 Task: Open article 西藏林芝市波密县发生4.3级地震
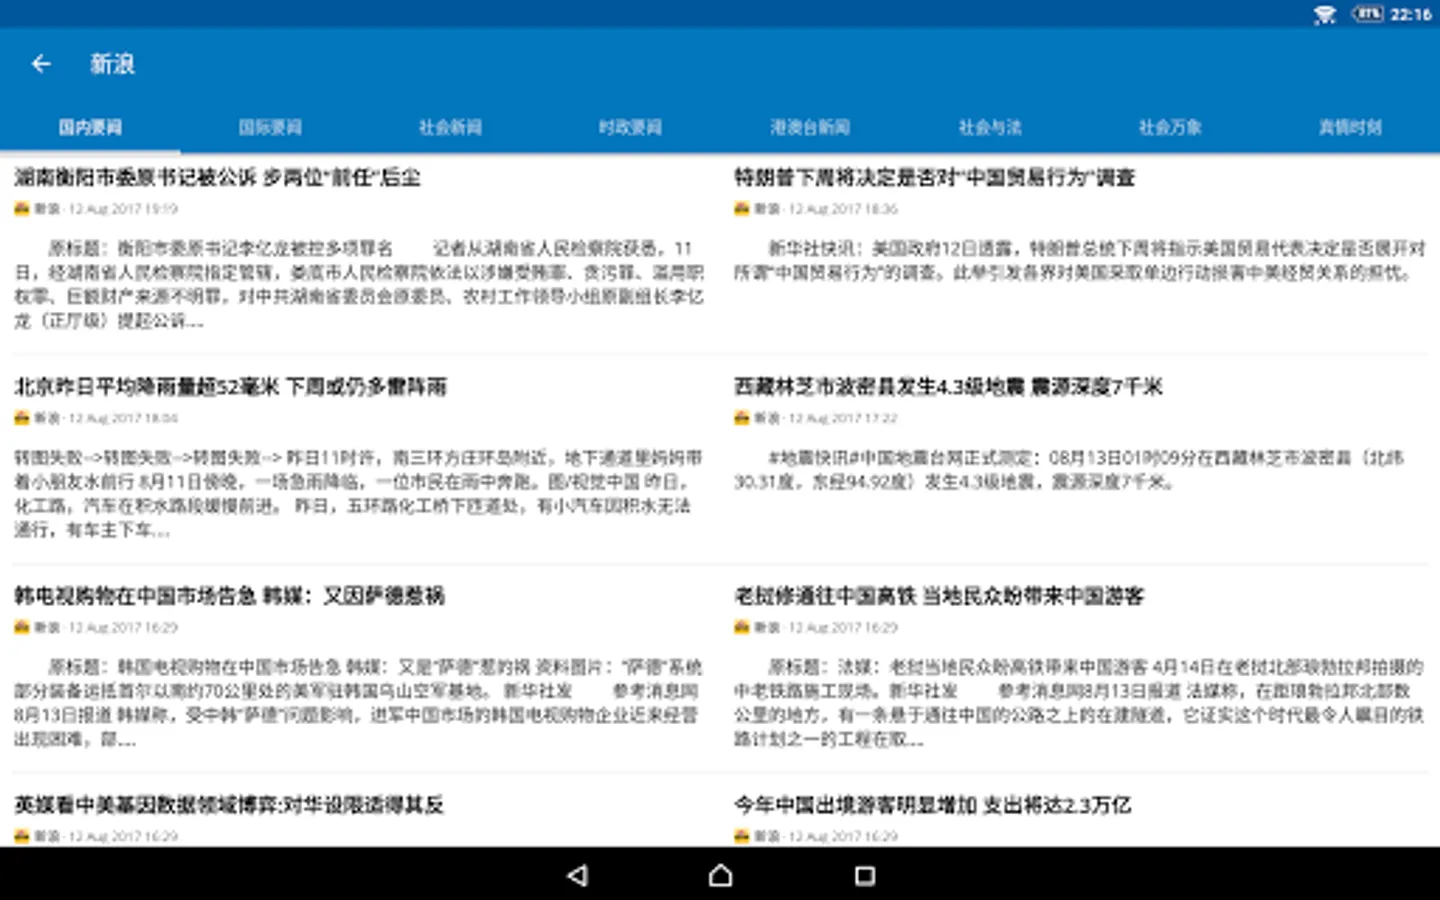tap(948, 387)
